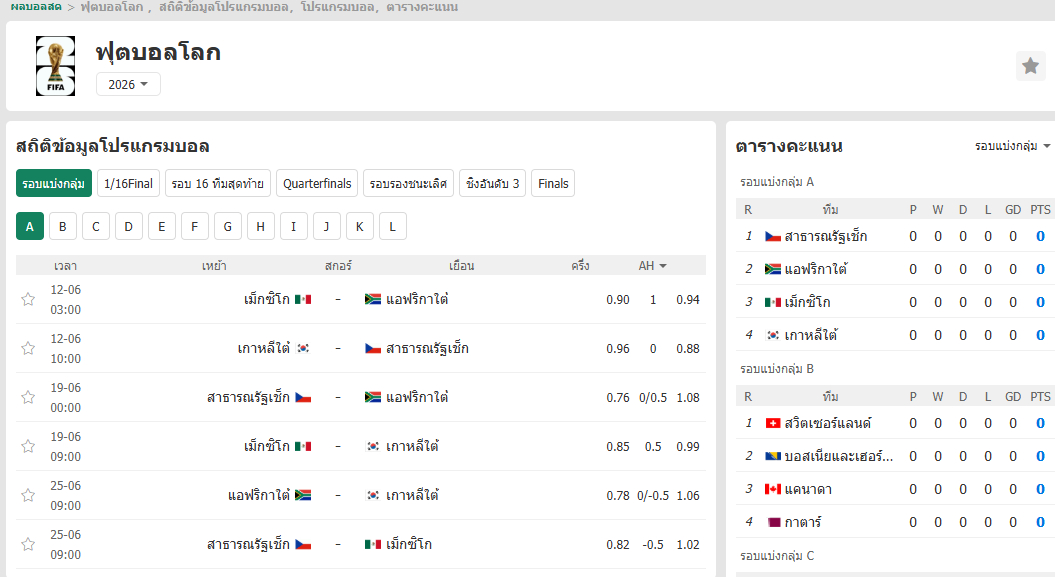This screenshot has height=577, width=1055.
Task: Star the 25-06 South Africa match row
Action: coord(28,496)
